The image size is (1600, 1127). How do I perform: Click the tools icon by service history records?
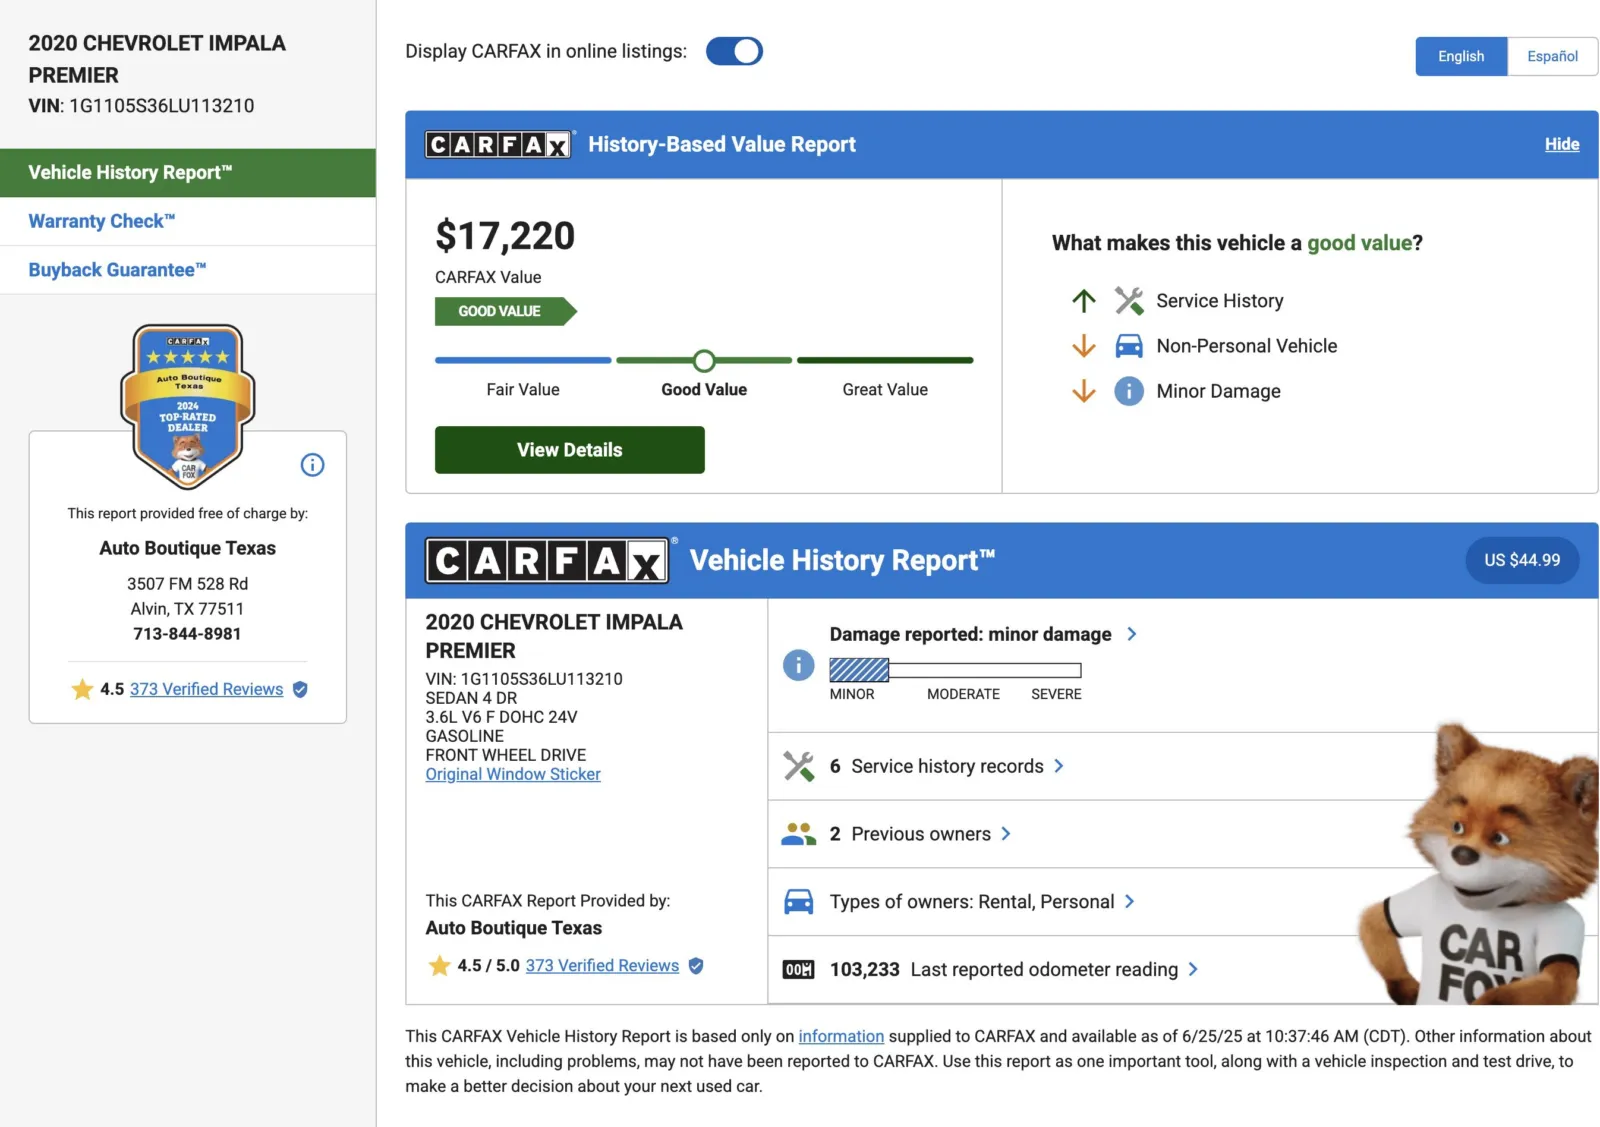pos(798,766)
